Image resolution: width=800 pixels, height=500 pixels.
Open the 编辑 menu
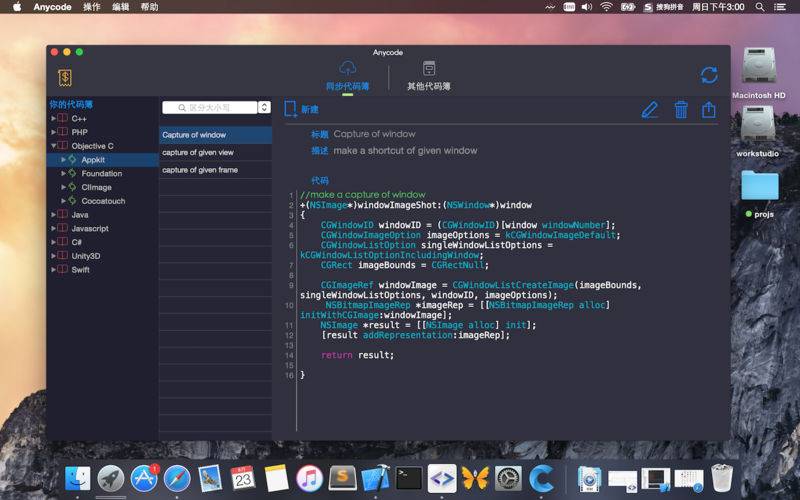(x=120, y=7)
